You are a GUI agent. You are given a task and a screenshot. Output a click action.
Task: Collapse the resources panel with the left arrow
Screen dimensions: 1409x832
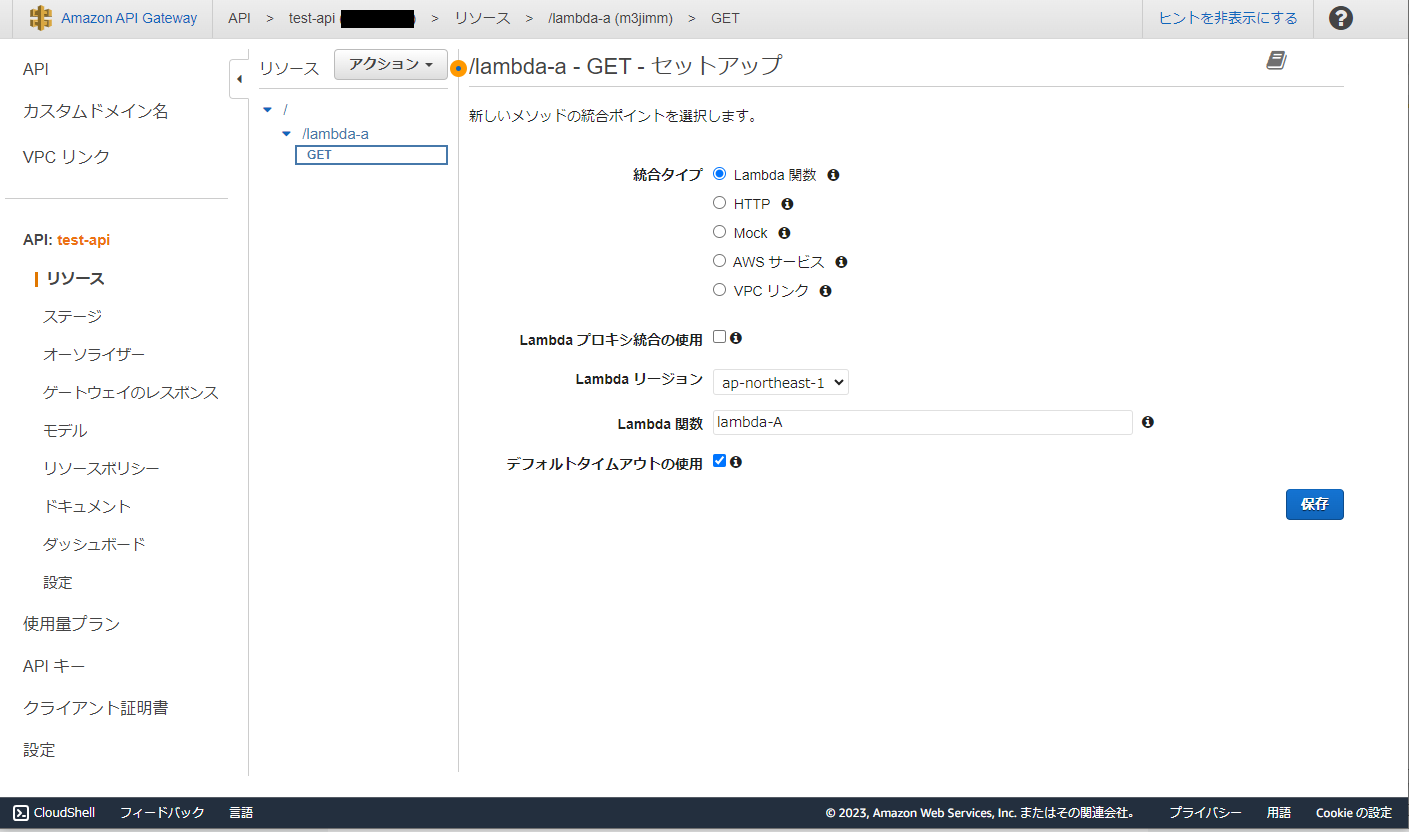[x=240, y=77]
